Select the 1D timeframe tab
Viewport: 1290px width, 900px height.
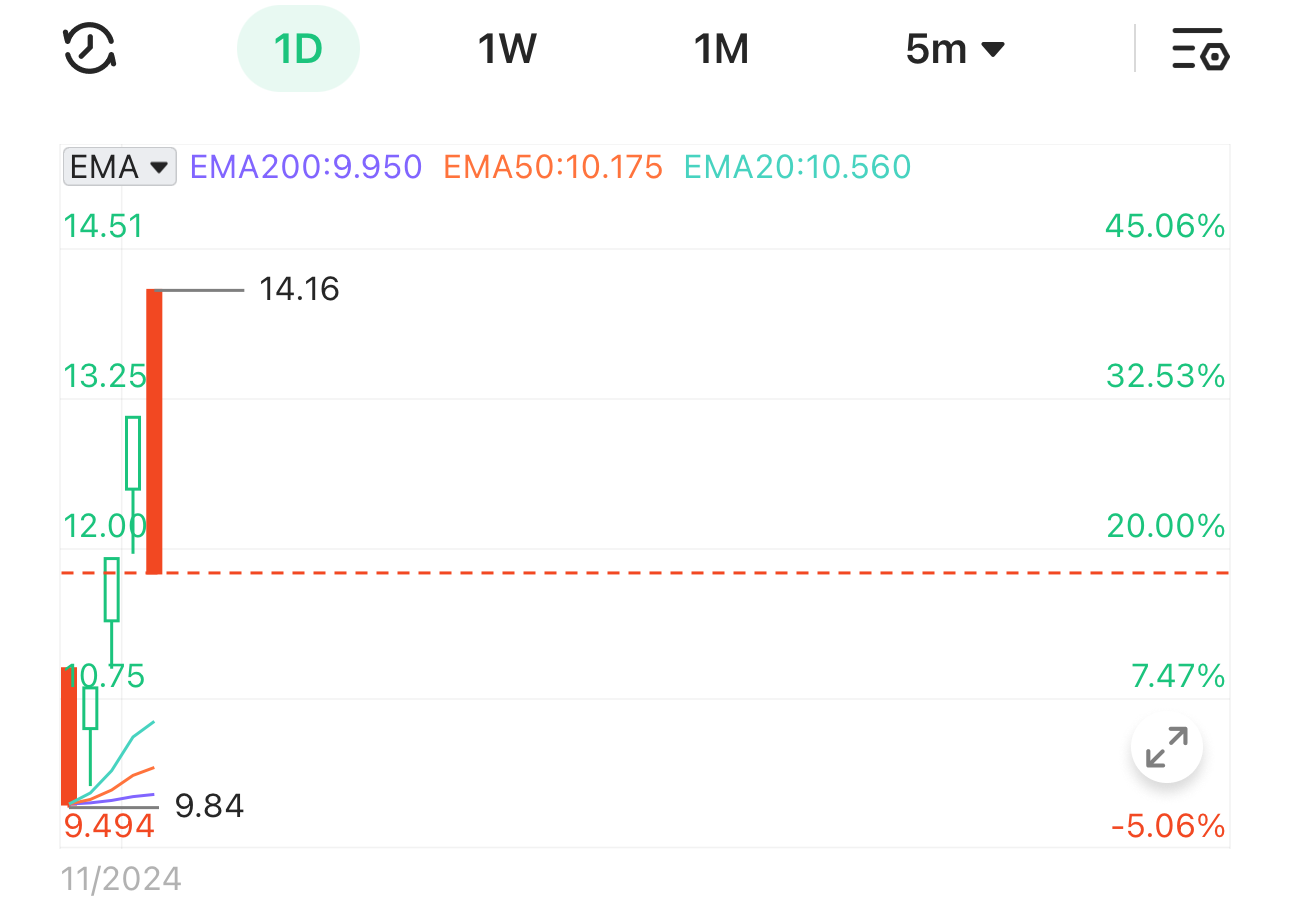point(298,48)
